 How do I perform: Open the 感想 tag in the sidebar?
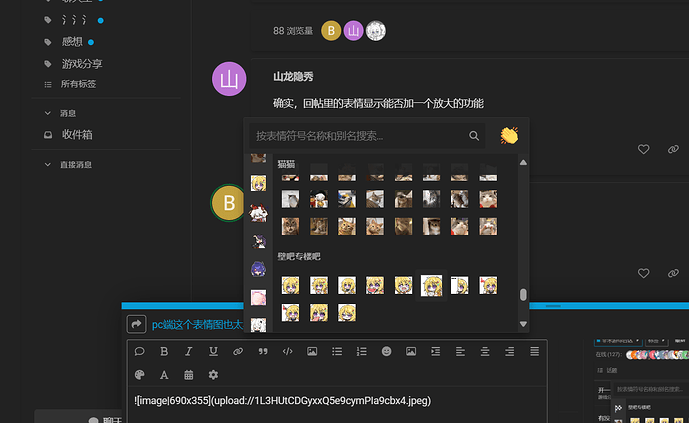[72, 42]
